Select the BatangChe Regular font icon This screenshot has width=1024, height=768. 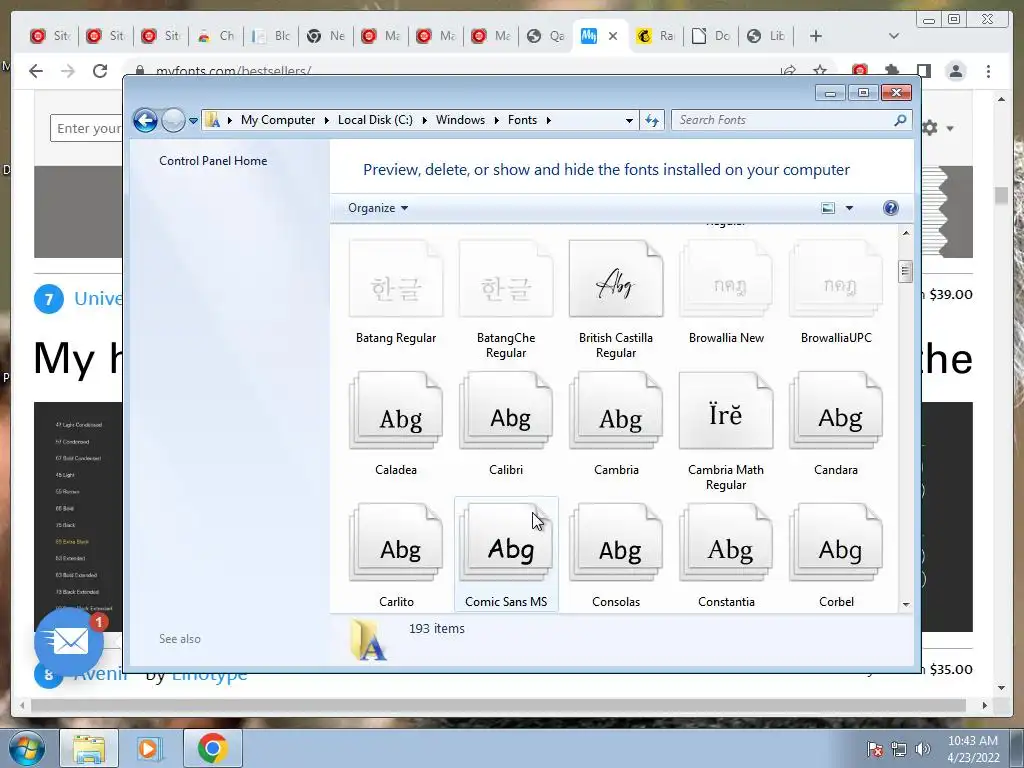[506, 279]
